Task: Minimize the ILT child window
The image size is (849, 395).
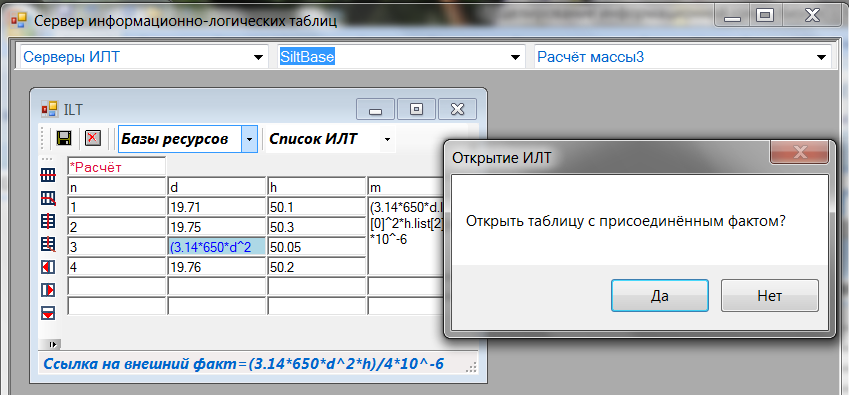Action: 375,109
